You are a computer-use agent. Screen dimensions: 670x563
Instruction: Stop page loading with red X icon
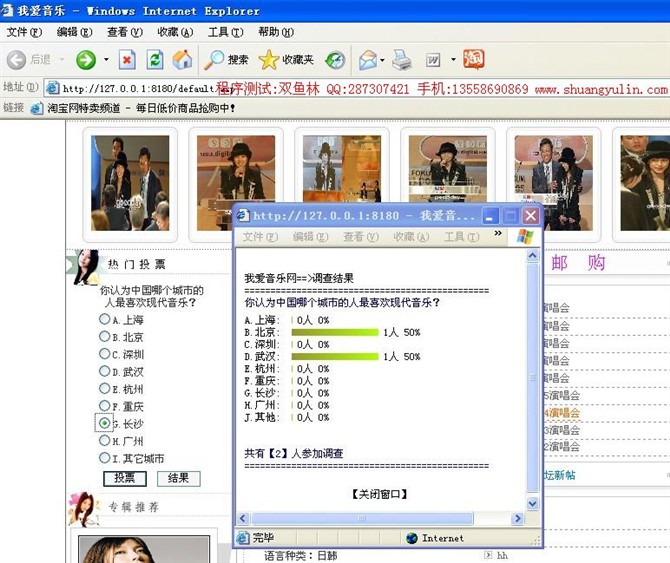coord(127,60)
